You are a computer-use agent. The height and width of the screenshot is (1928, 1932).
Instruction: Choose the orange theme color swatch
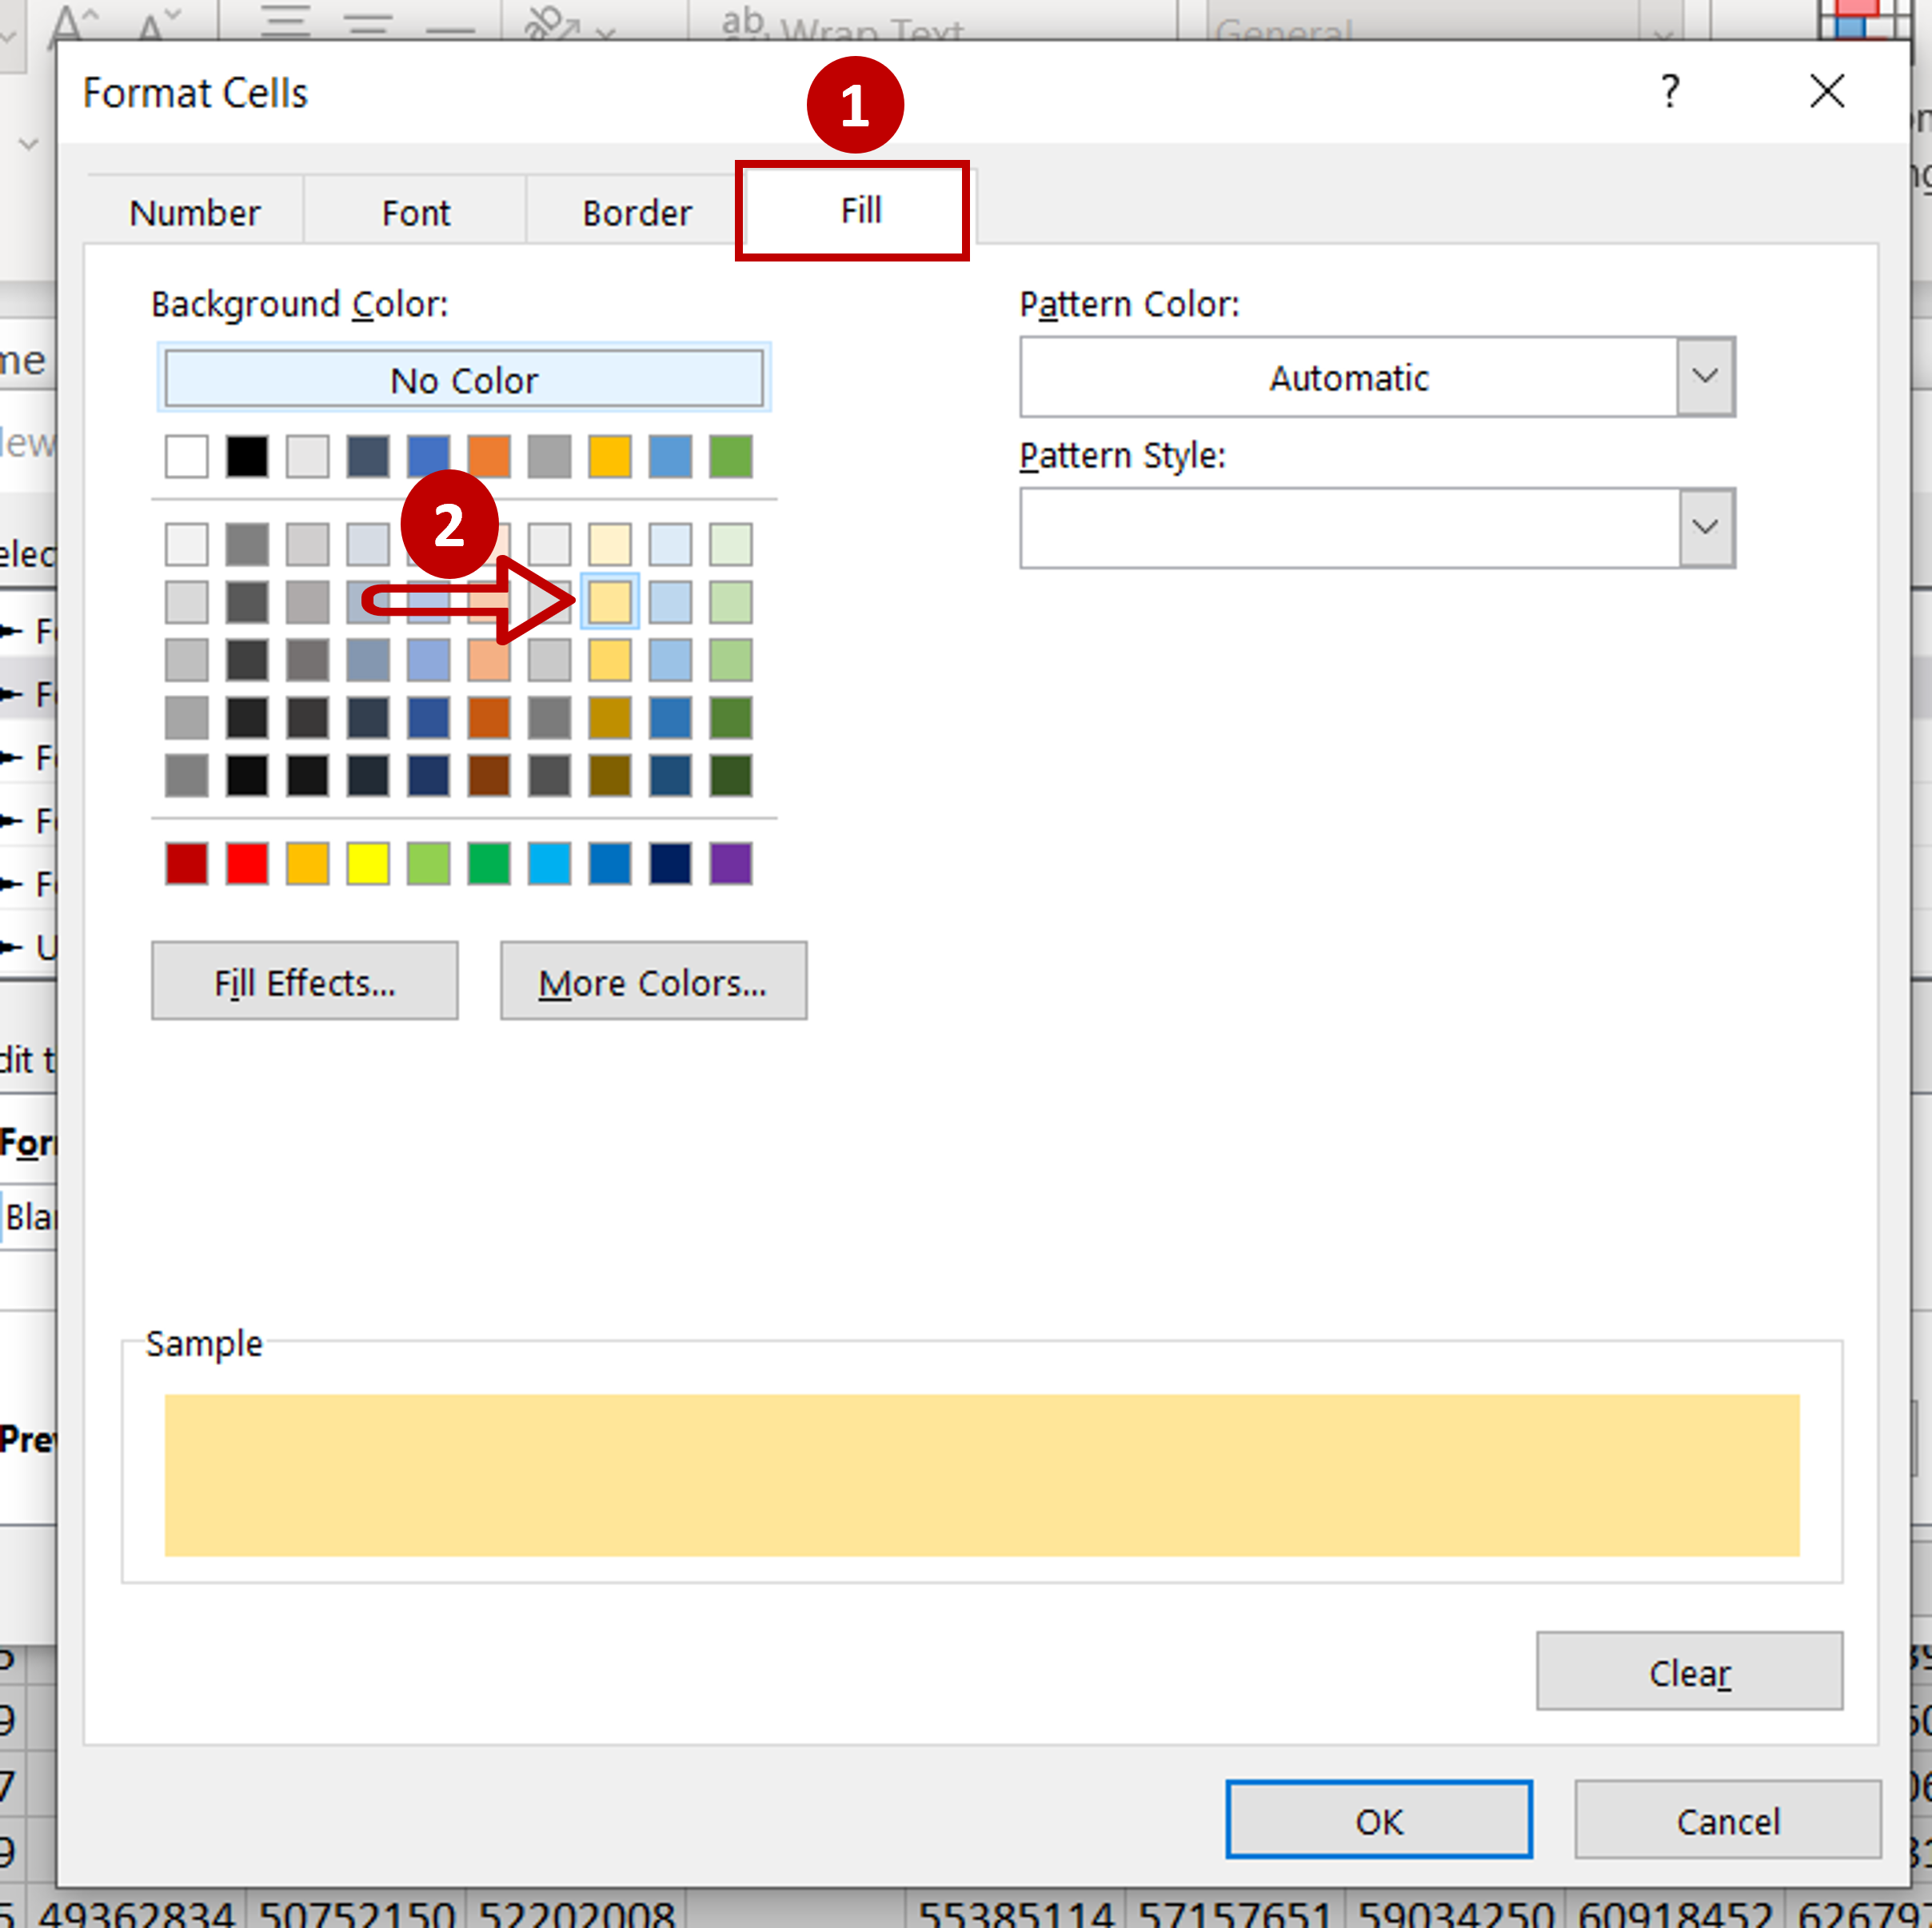click(x=489, y=457)
